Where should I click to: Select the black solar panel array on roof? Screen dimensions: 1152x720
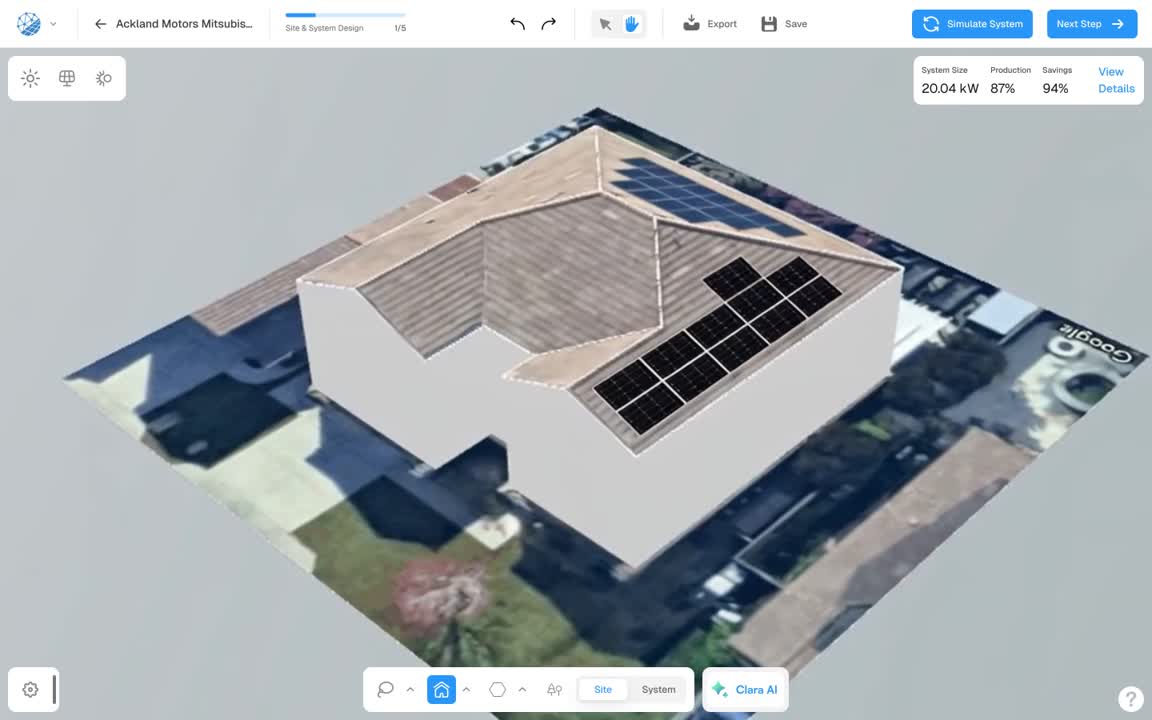point(718,344)
